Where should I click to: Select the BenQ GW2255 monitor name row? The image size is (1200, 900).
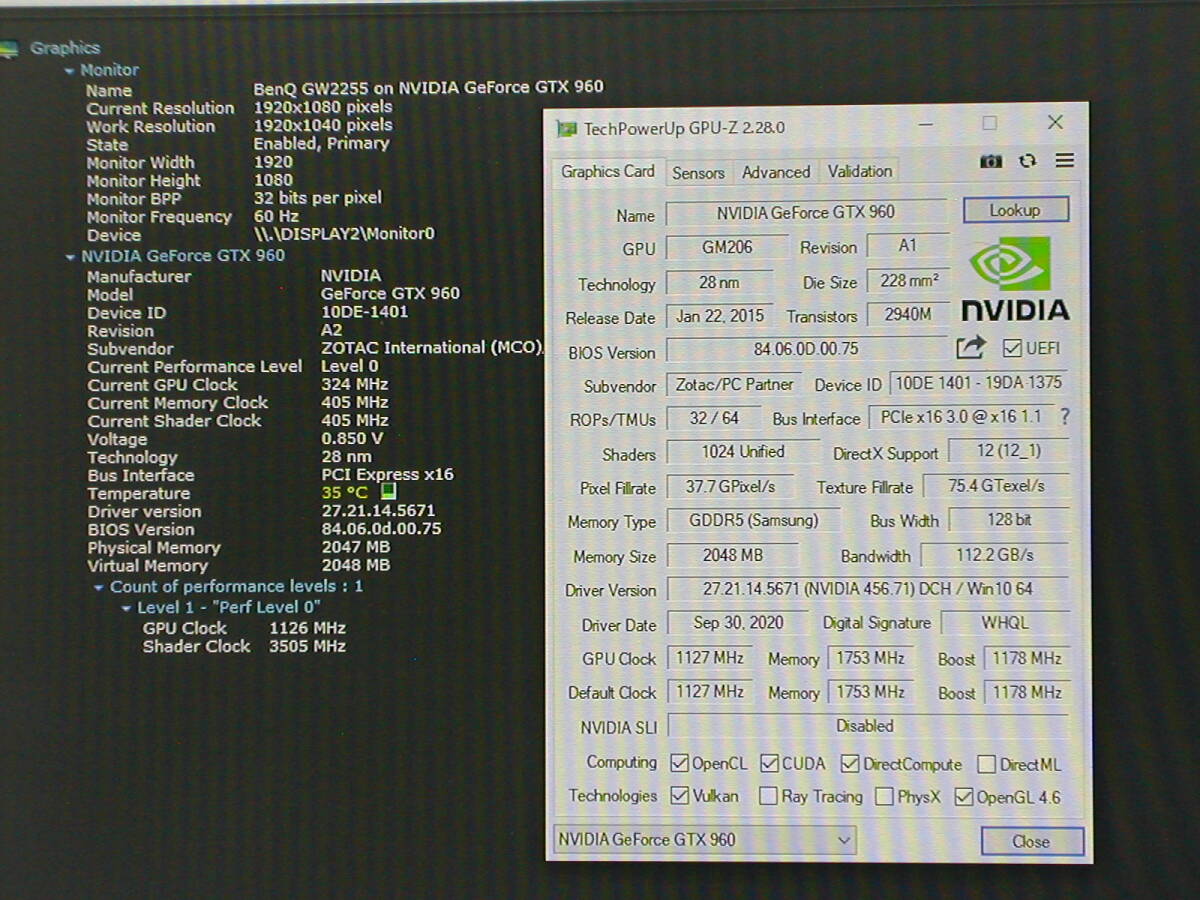click(344, 88)
